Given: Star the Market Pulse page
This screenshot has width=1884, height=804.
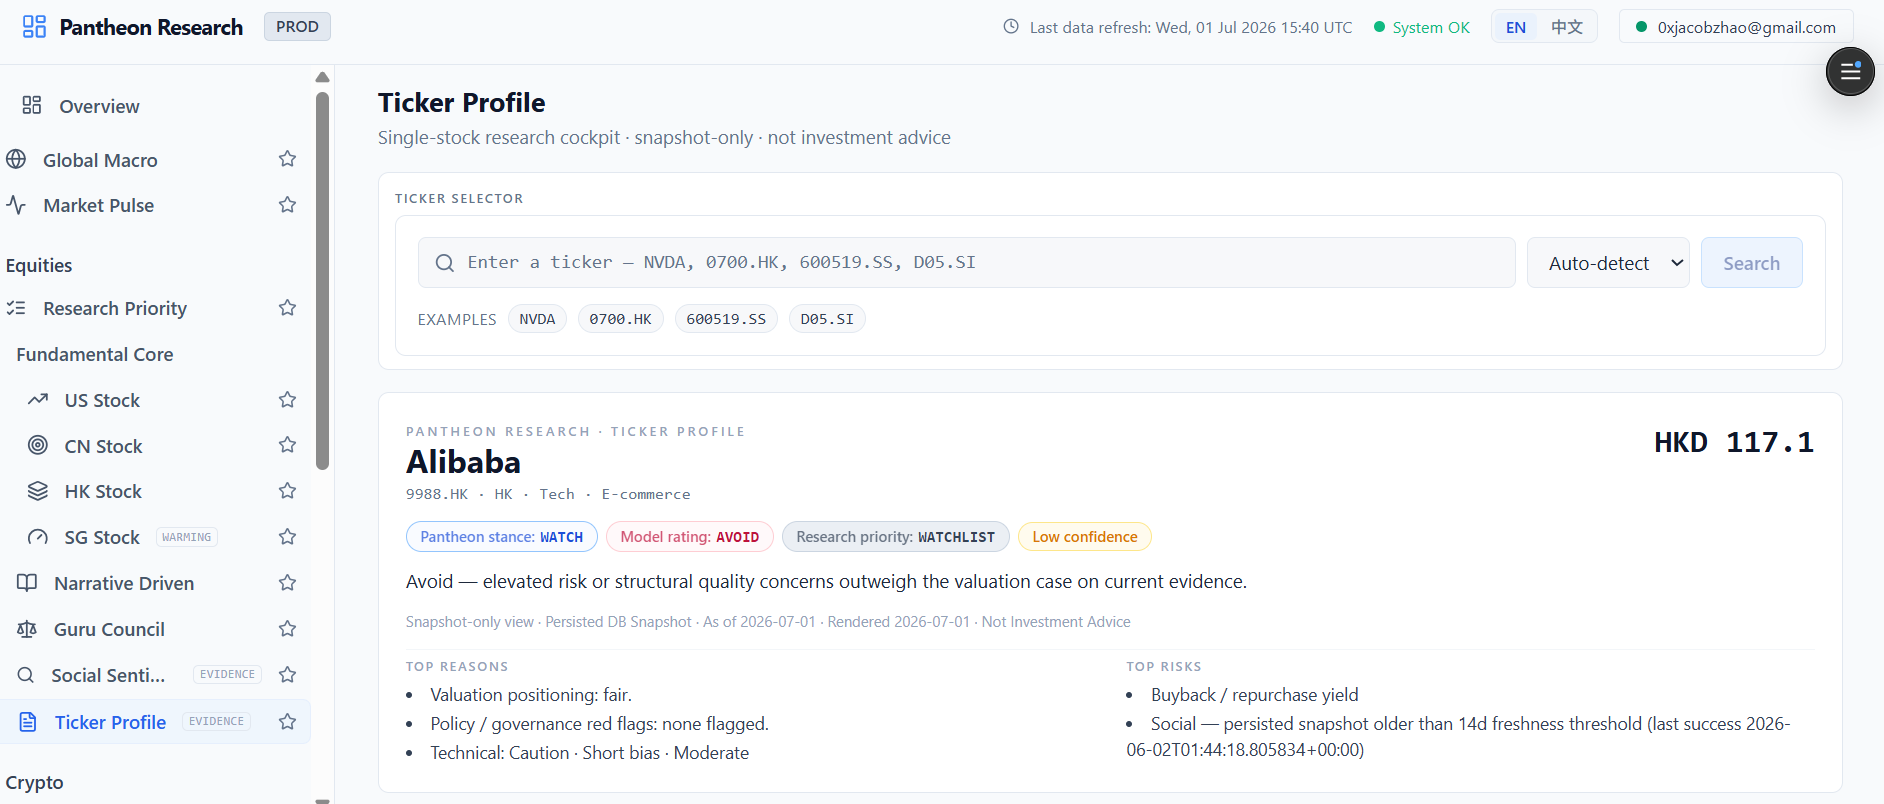Looking at the screenshot, I should tap(287, 205).
